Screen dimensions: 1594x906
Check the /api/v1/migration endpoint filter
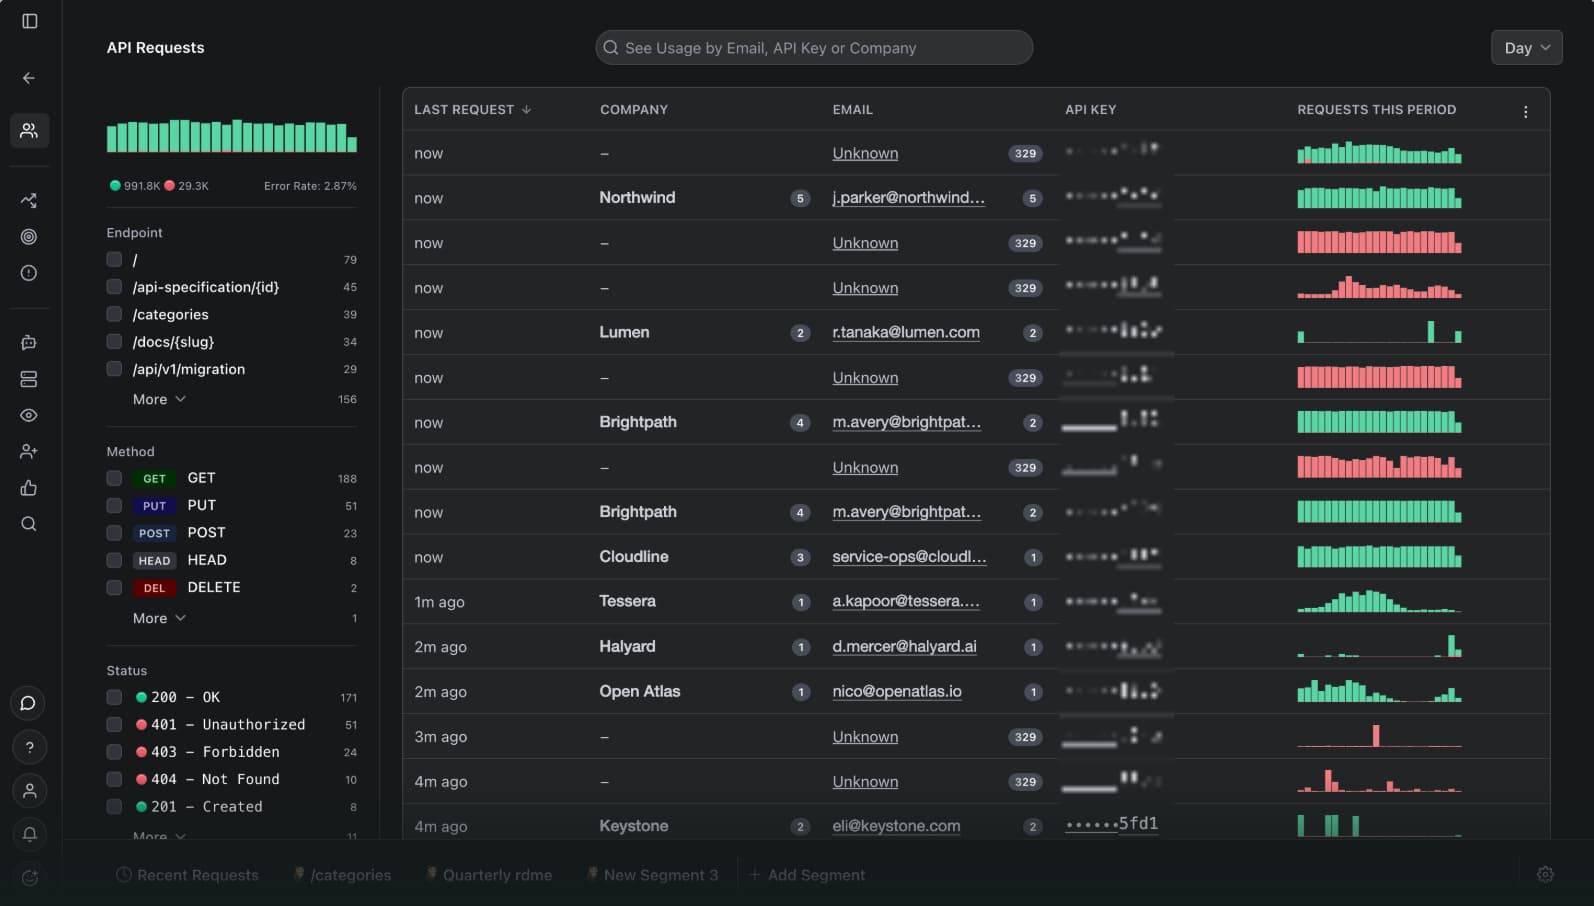click(114, 369)
